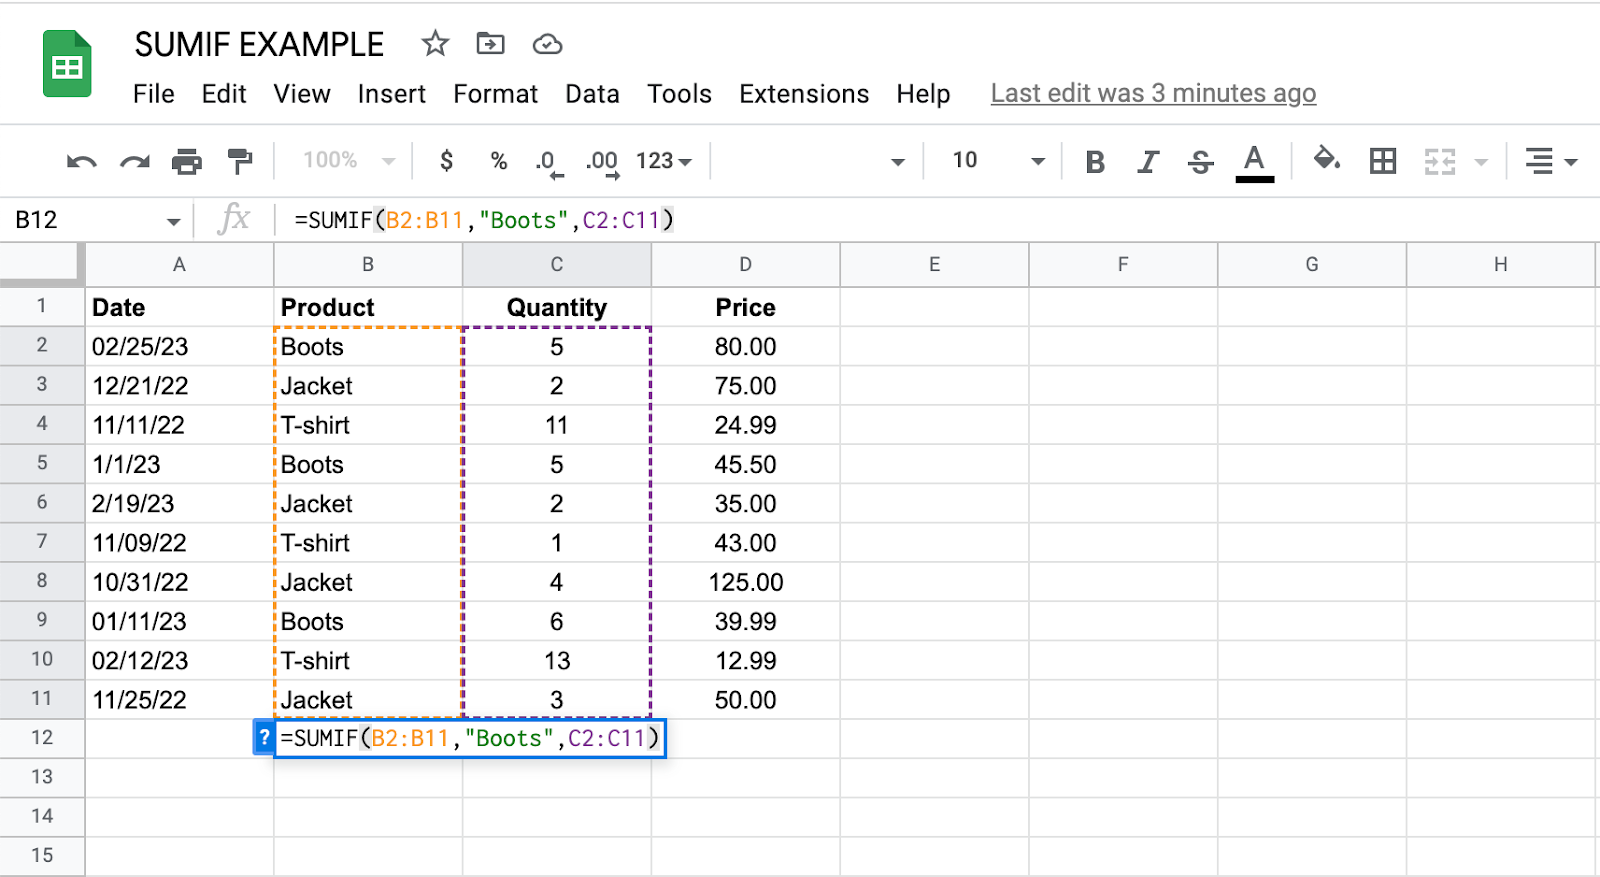Open the 123 more formats dropdown
This screenshot has height=877, width=1600.
[664, 161]
